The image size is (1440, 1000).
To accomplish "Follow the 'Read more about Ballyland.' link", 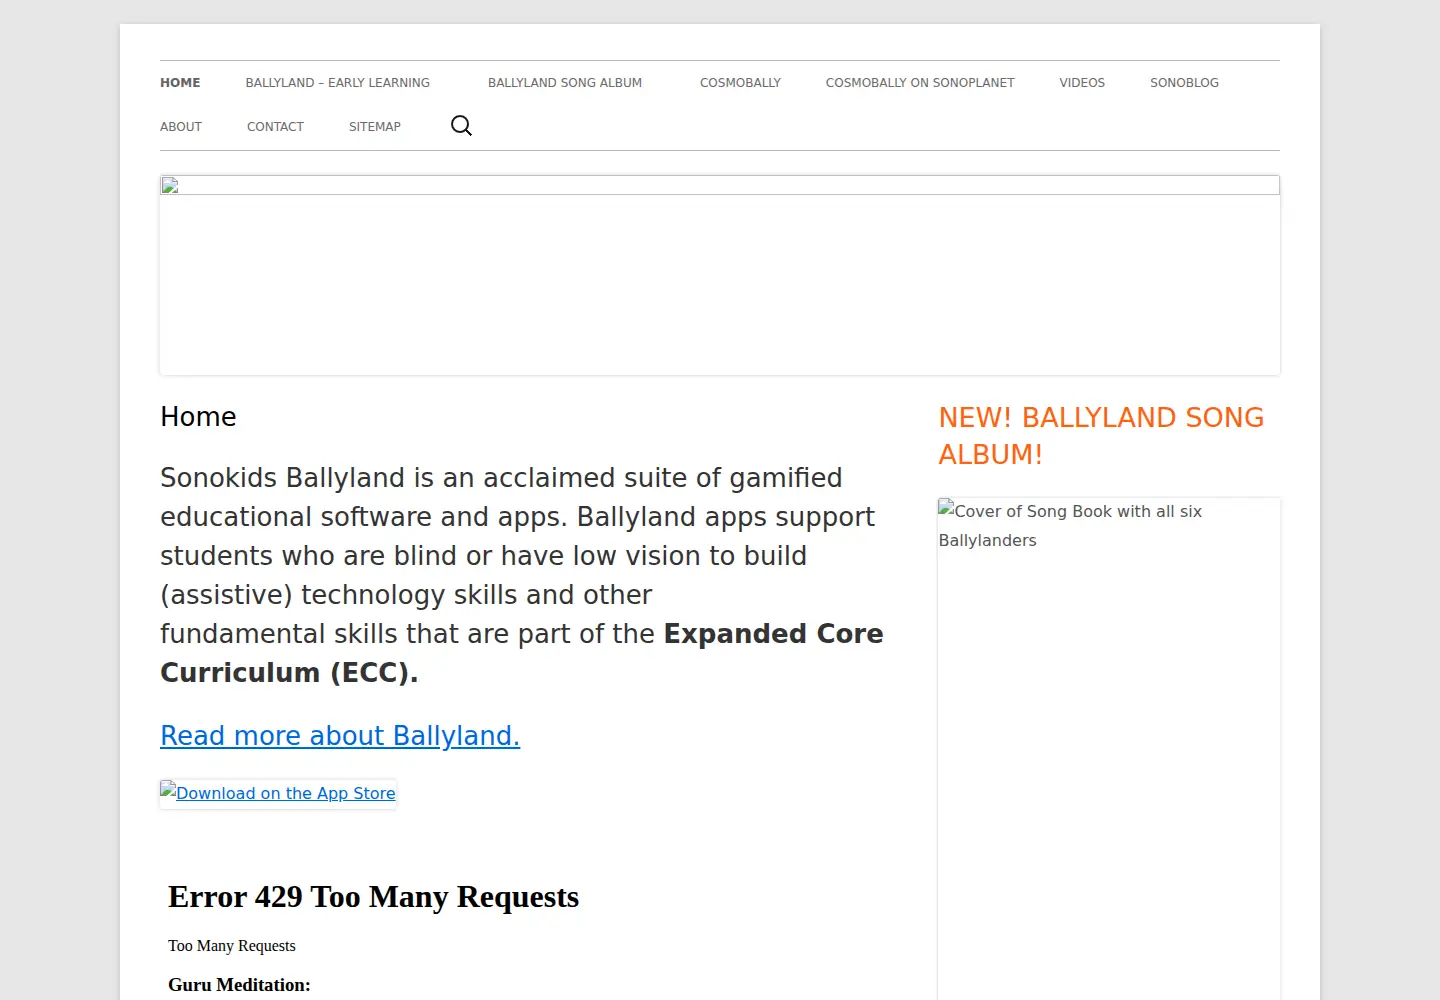I will [340, 736].
